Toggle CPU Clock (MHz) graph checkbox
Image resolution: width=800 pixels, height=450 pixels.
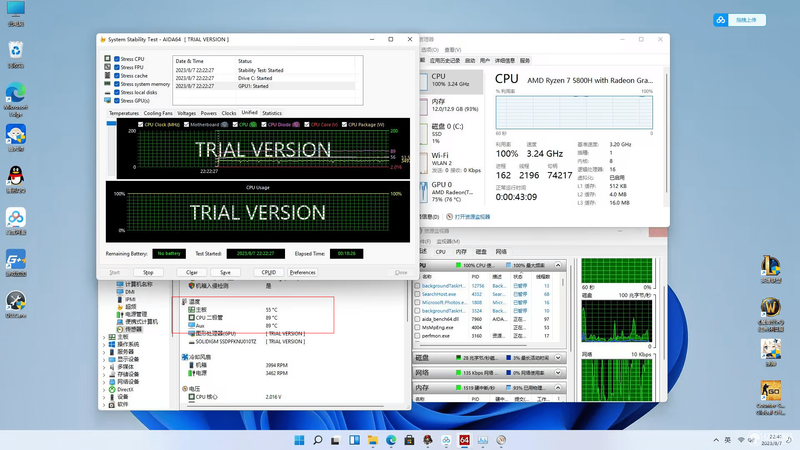[140, 124]
